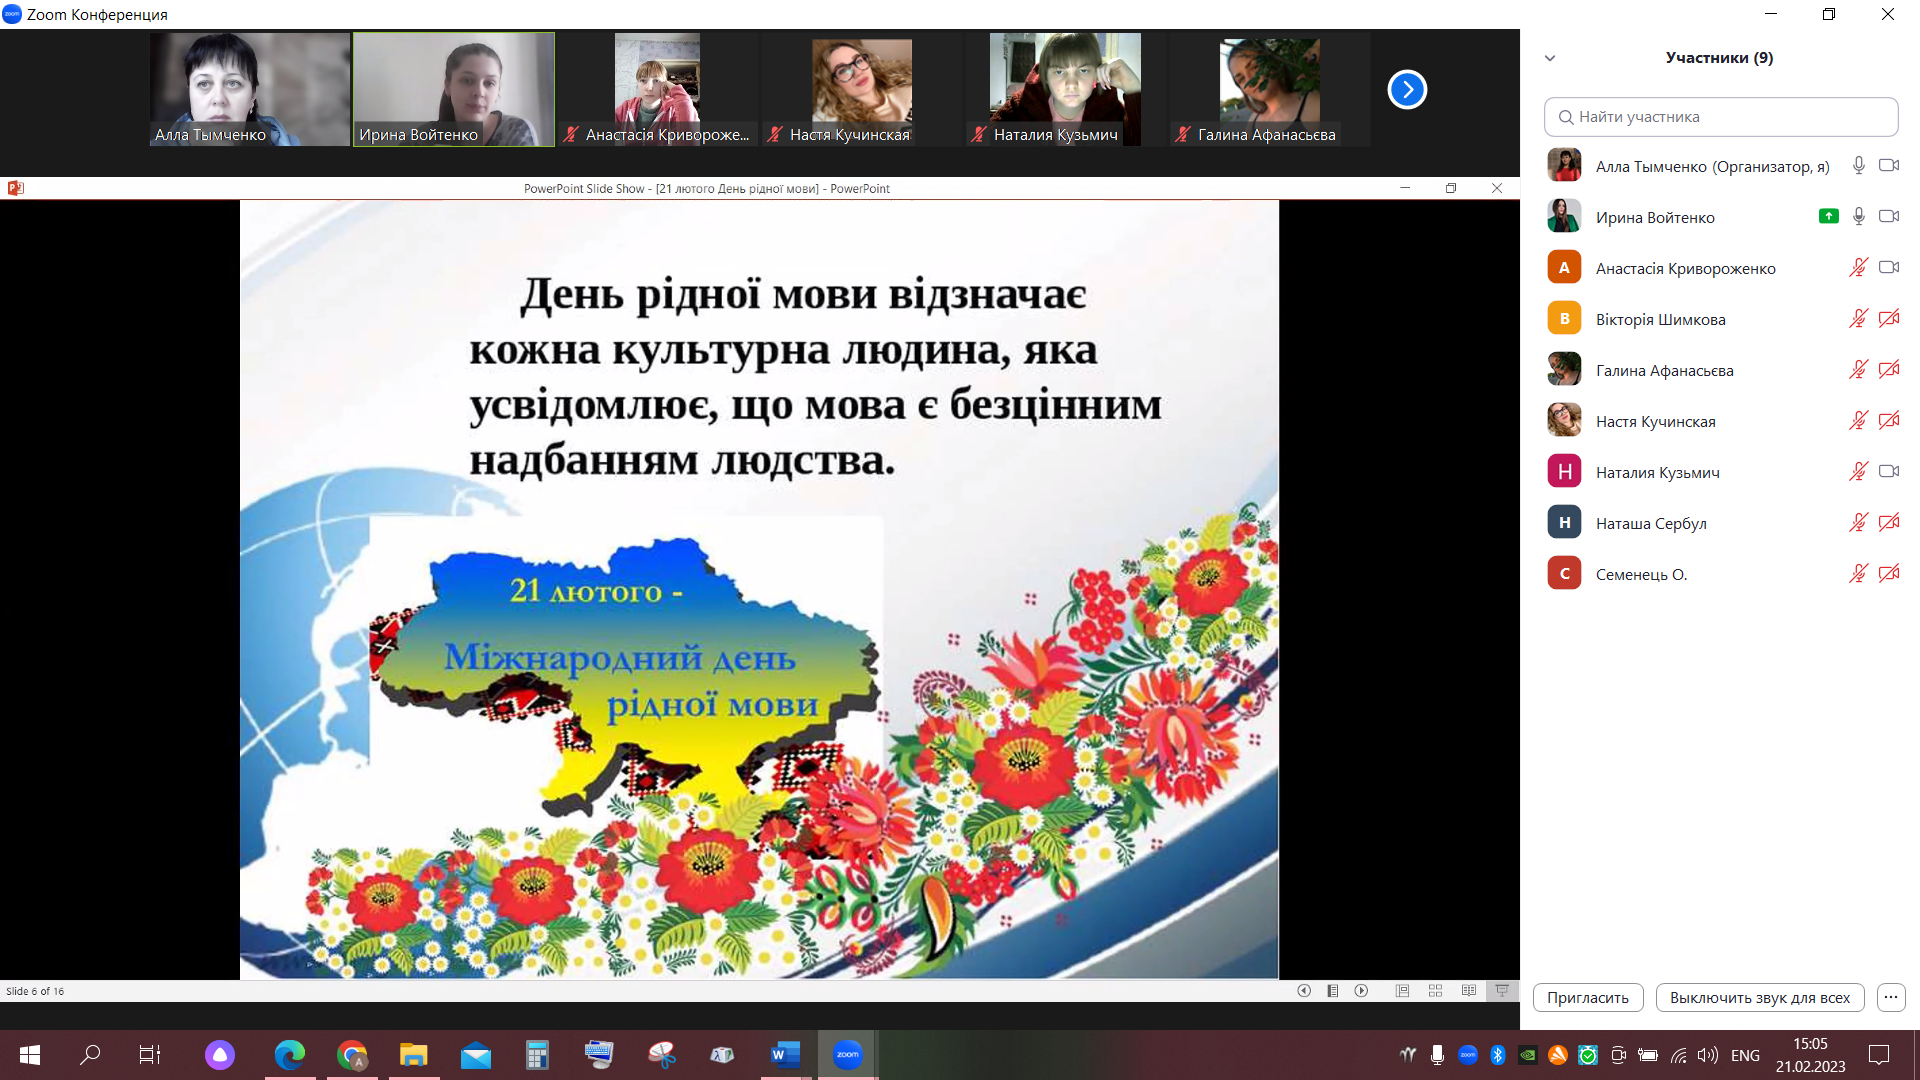This screenshot has width=1920, height=1080.
Task: Open more options ellipsis below participants
Action: coord(1890,997)
